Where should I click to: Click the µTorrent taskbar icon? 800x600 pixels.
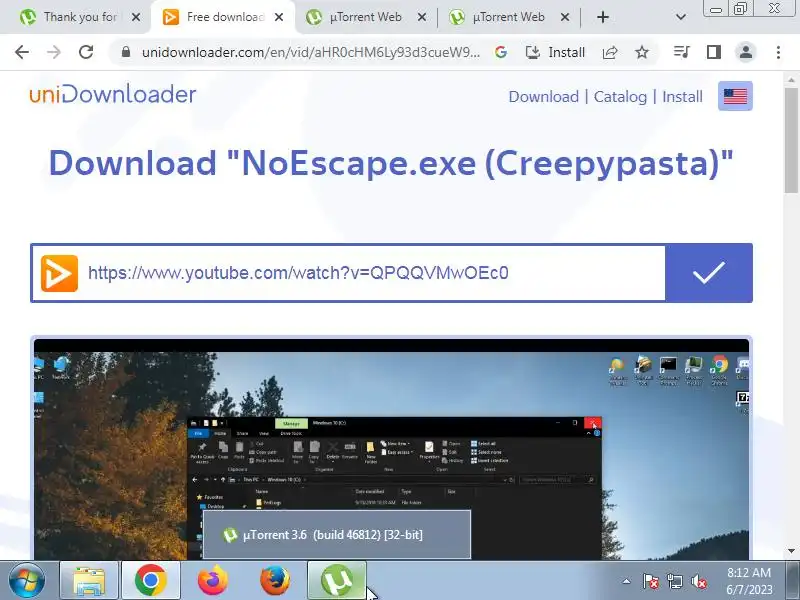click(x=337, y=581)
